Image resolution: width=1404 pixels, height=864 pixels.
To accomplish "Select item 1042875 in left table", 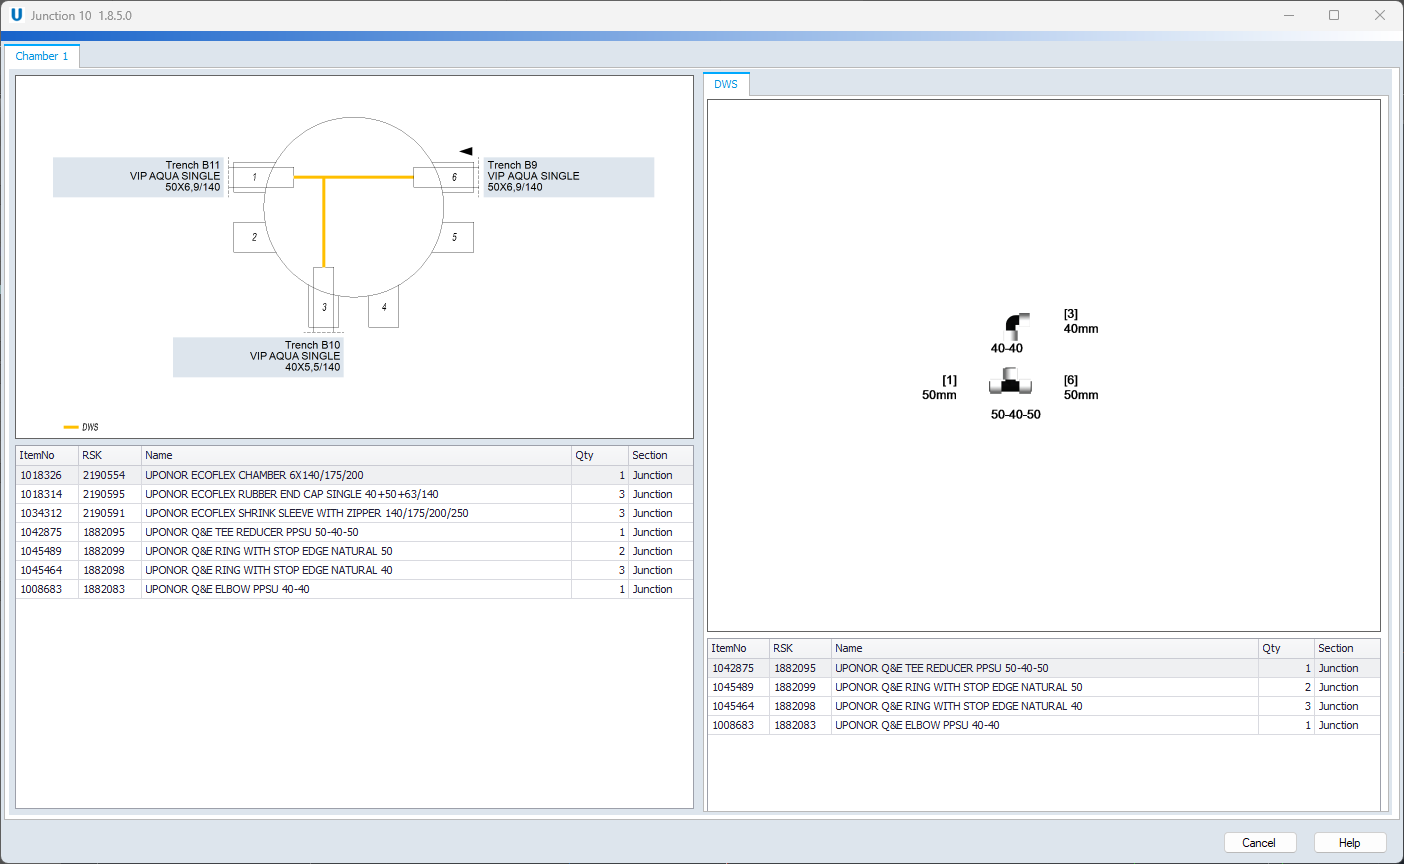I will coord(354,532).
